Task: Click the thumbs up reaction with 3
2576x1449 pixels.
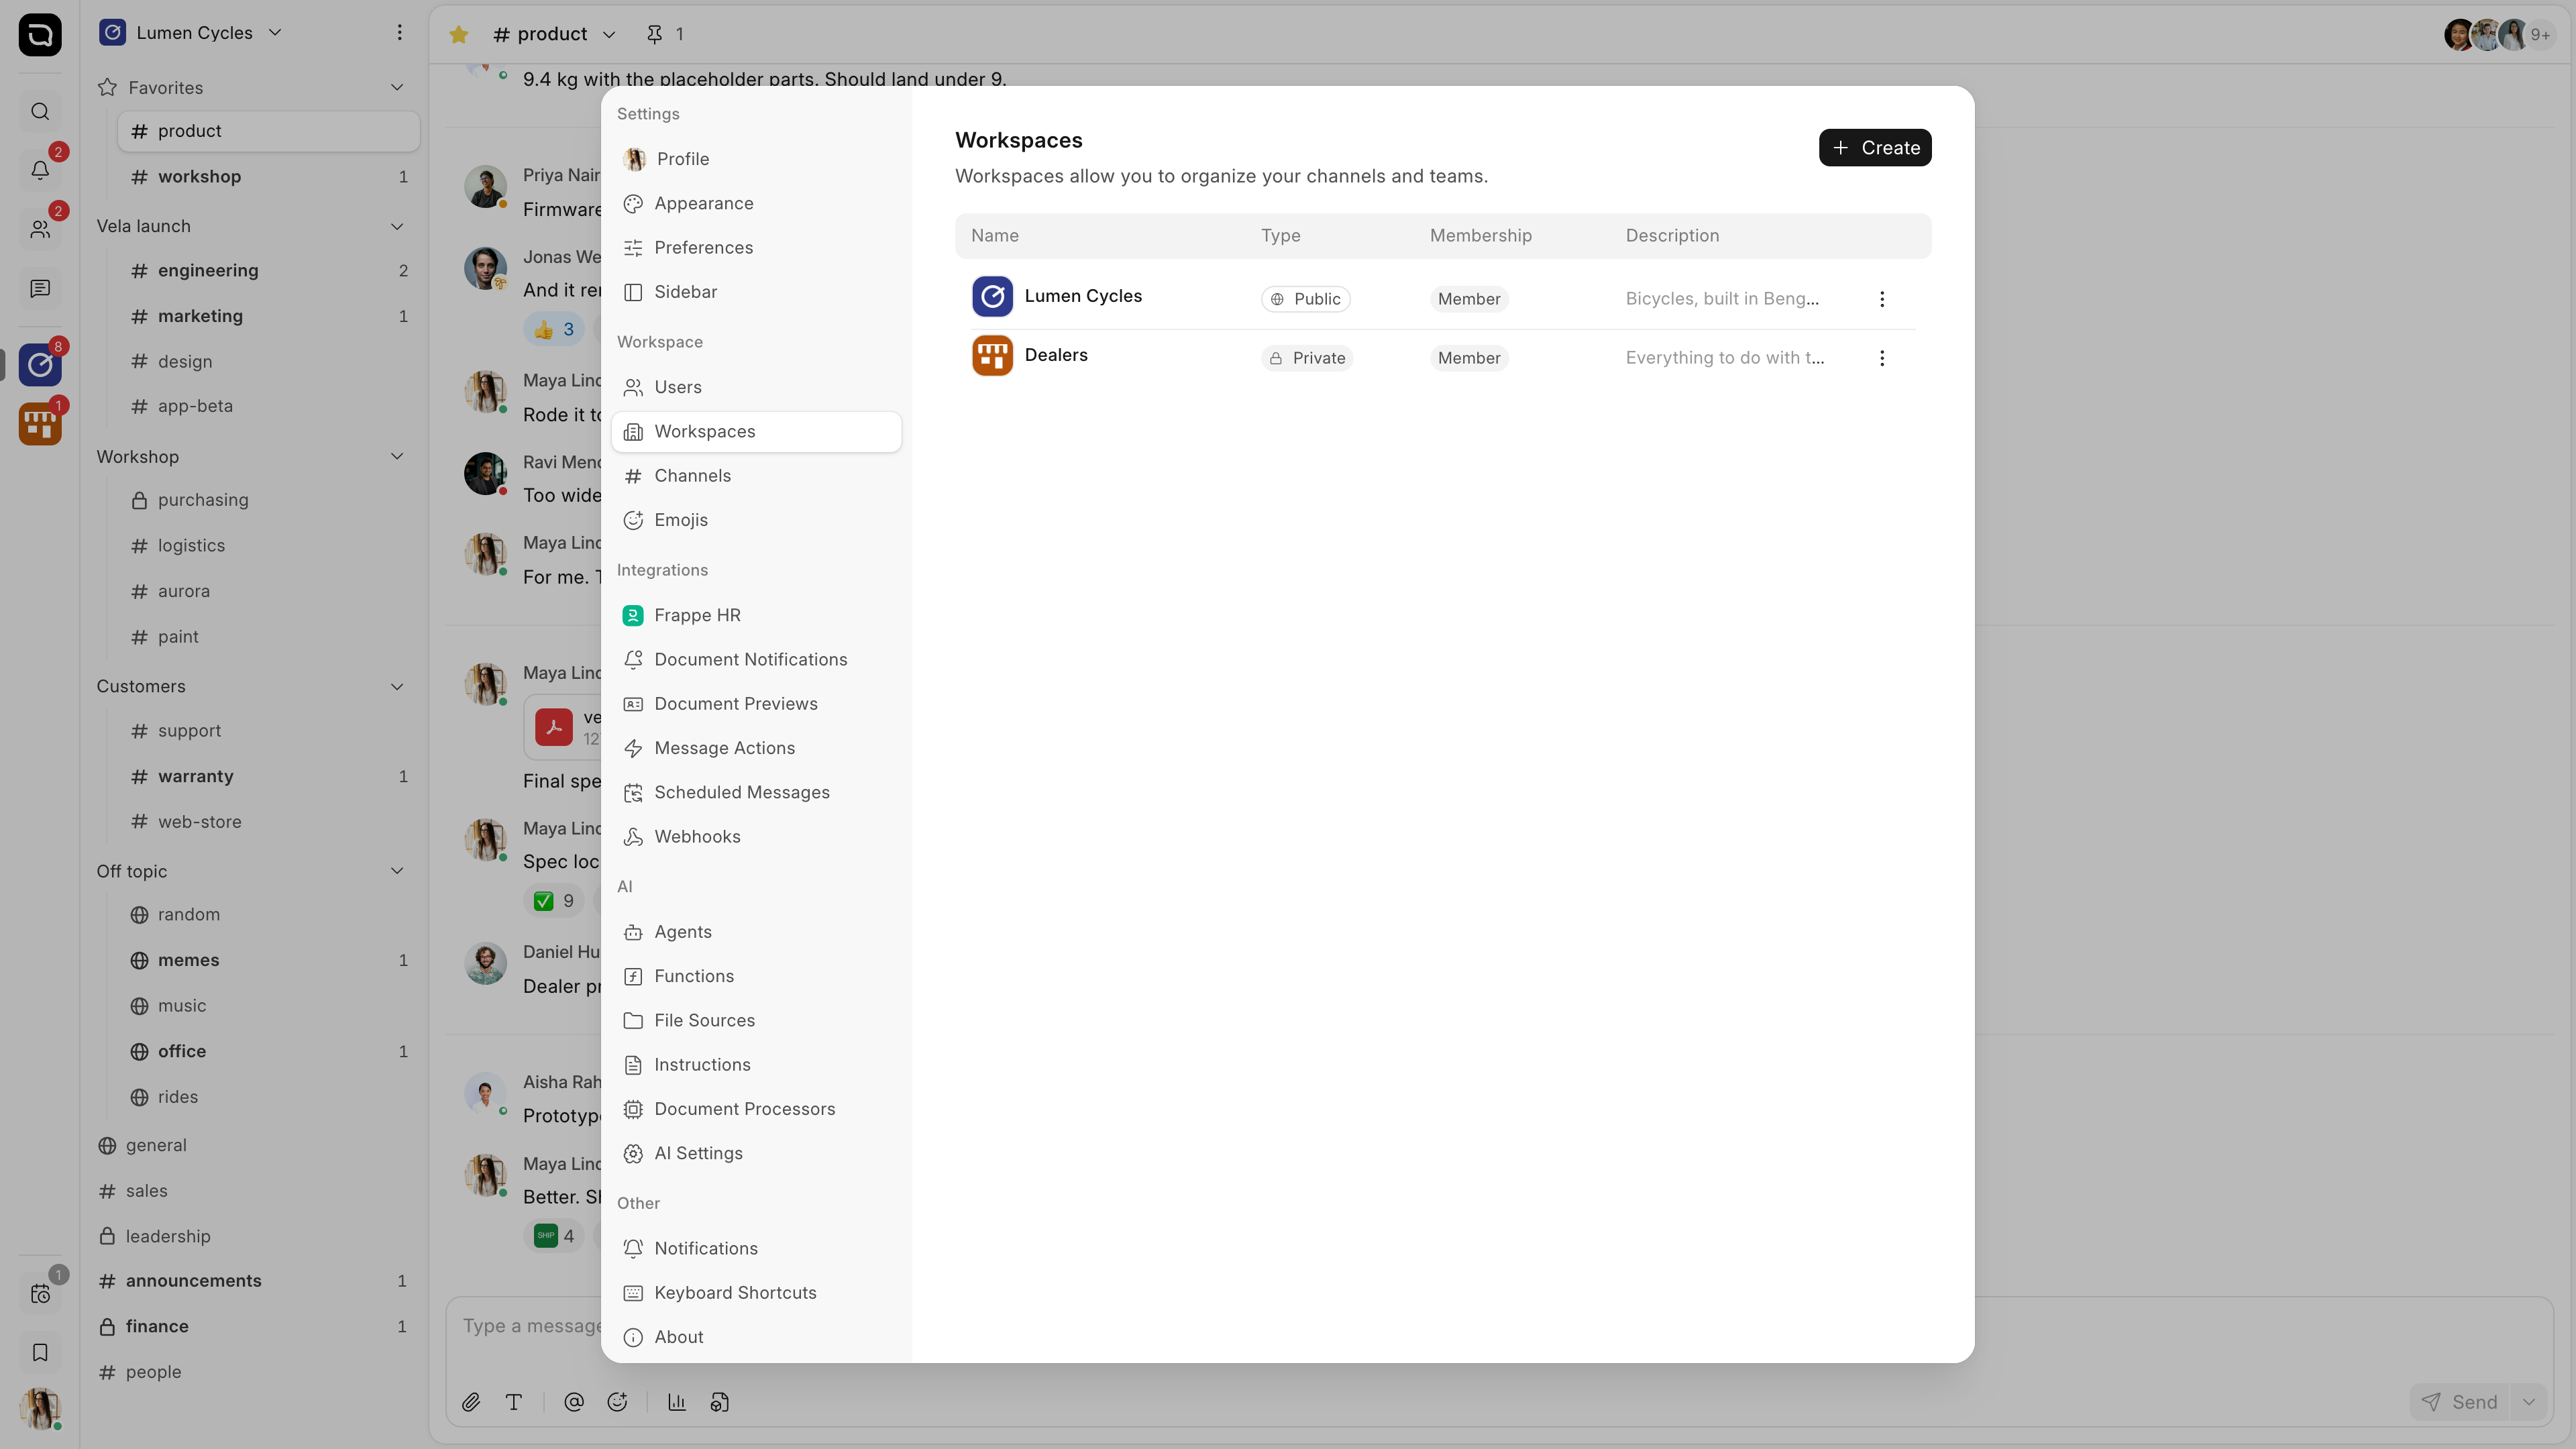Action: point(554,330)
